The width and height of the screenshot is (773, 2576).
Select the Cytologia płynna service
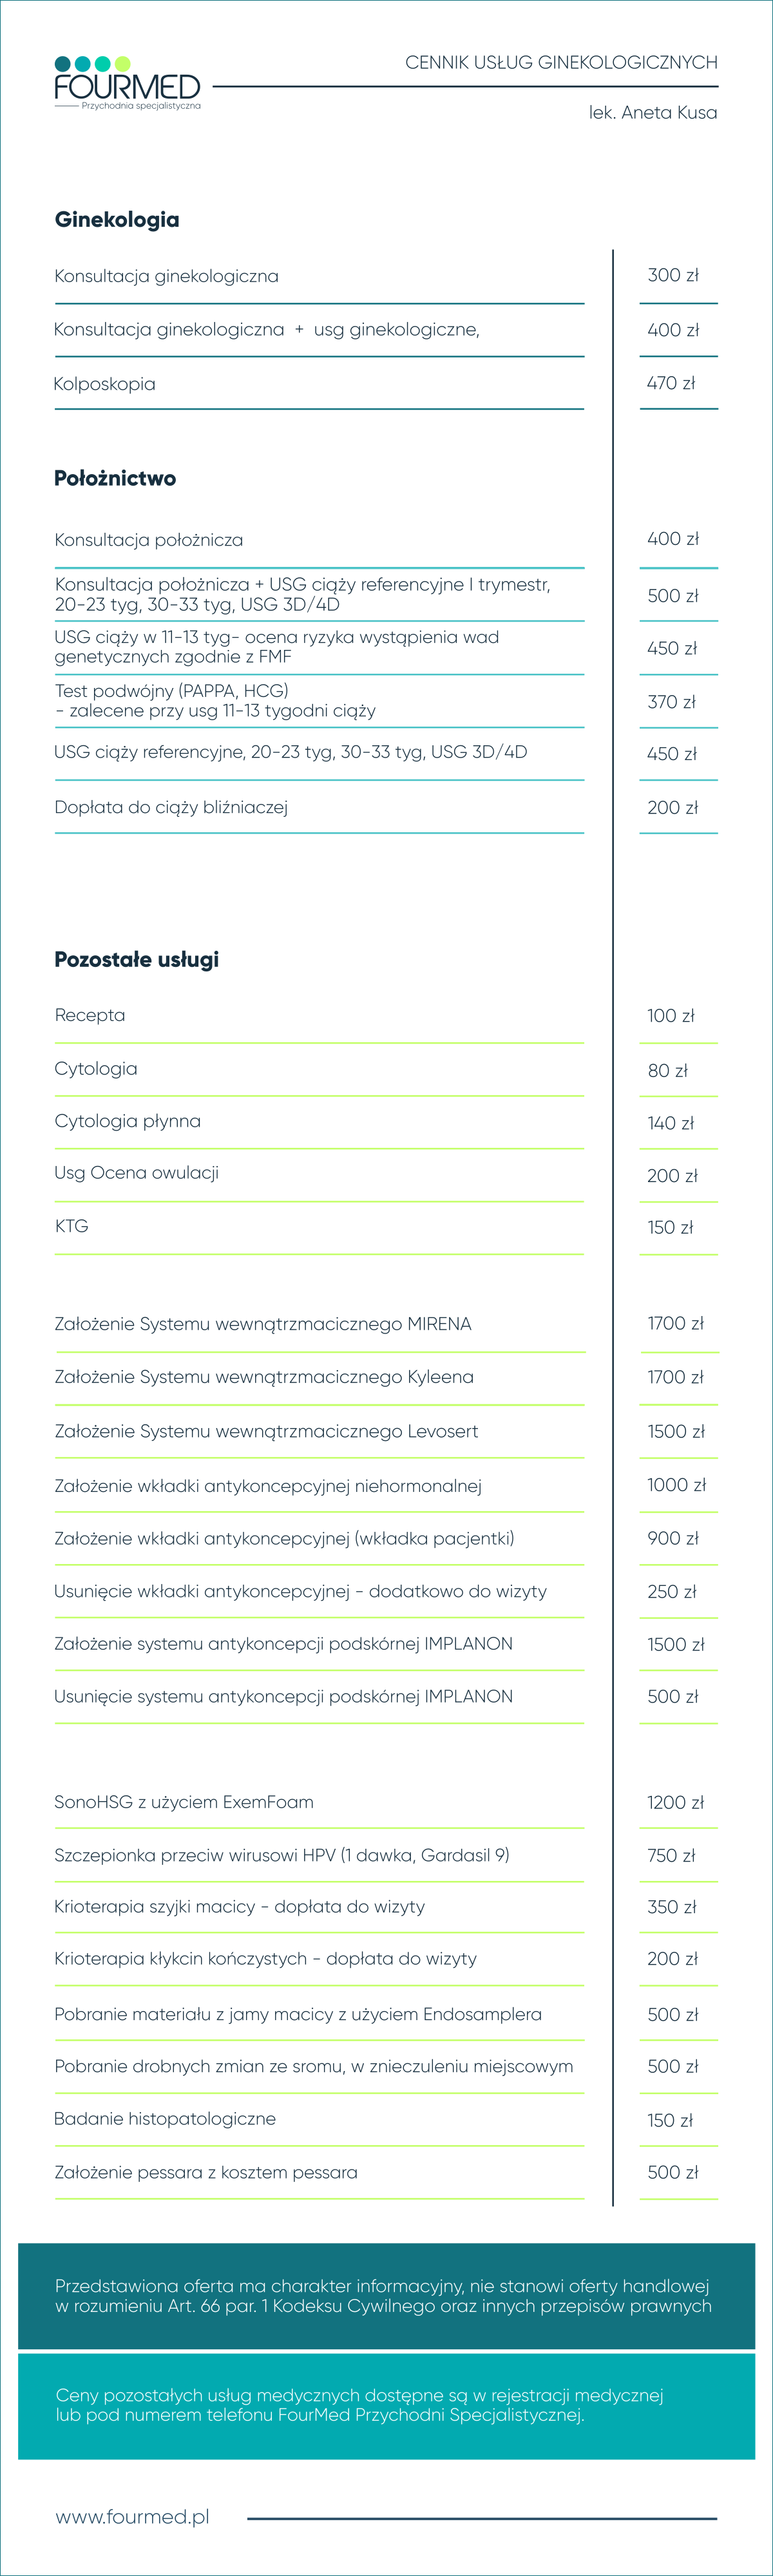click(x=127, y=1121)
